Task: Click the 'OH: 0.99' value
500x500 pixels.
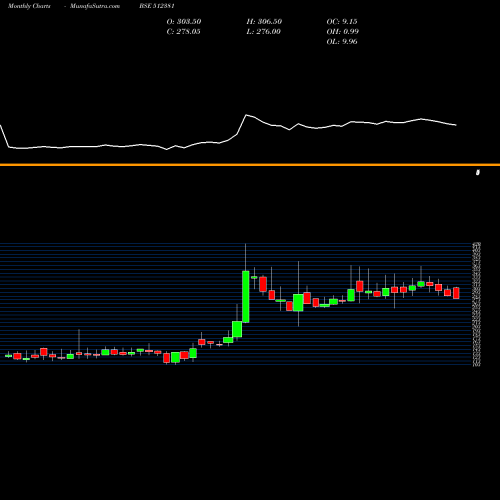Action: pos(343,31)
